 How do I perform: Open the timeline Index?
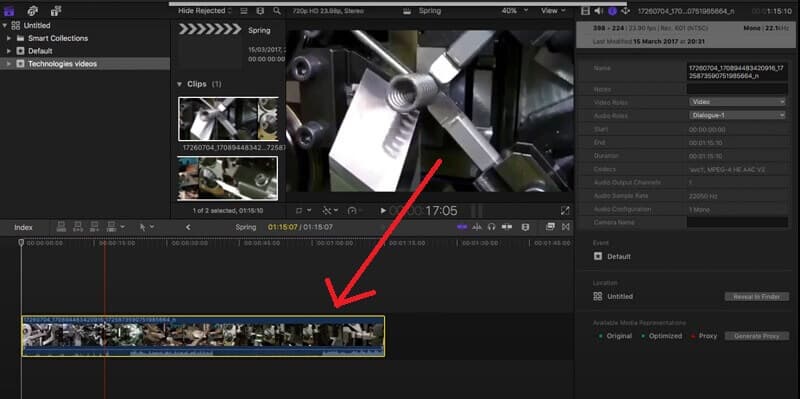click(23, 228)
